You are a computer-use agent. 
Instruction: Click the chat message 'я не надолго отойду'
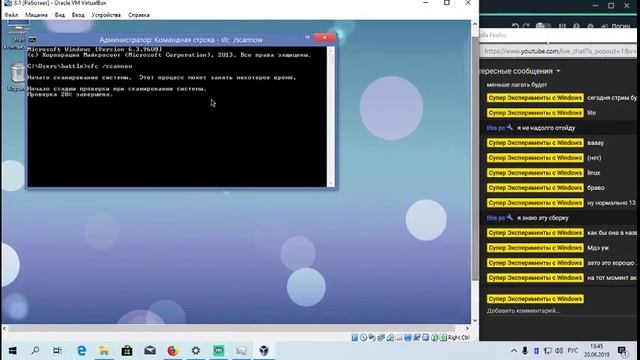pyautogui.click(x=546, y=128)
